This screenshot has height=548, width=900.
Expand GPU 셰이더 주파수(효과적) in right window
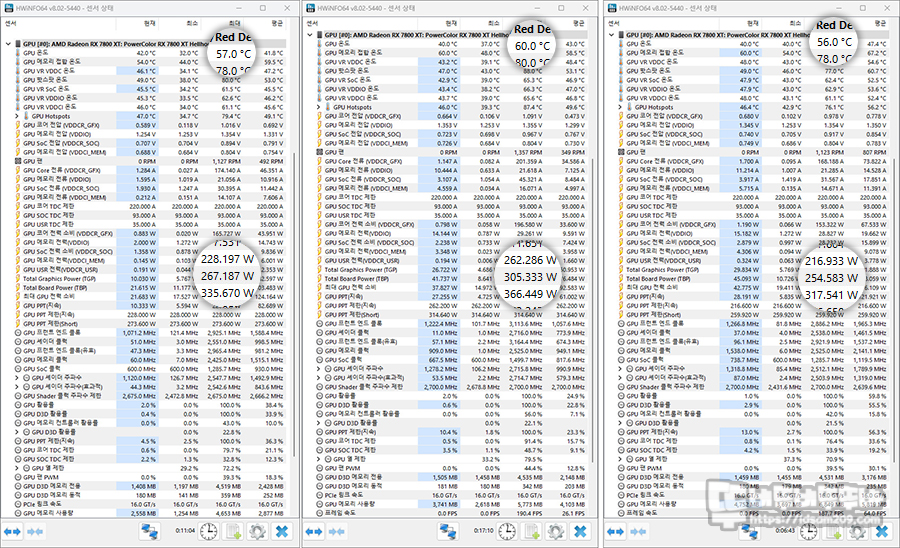[x=620, y=378]
